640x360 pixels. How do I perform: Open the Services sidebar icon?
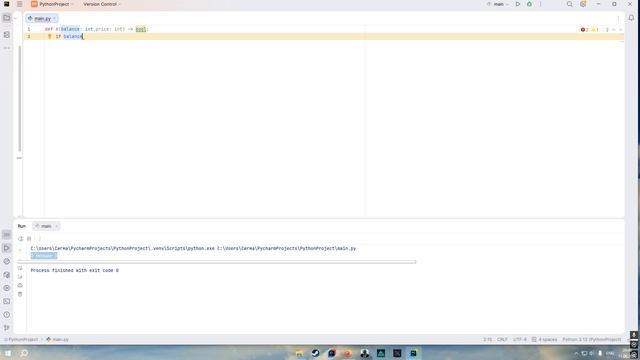point(7,288)
